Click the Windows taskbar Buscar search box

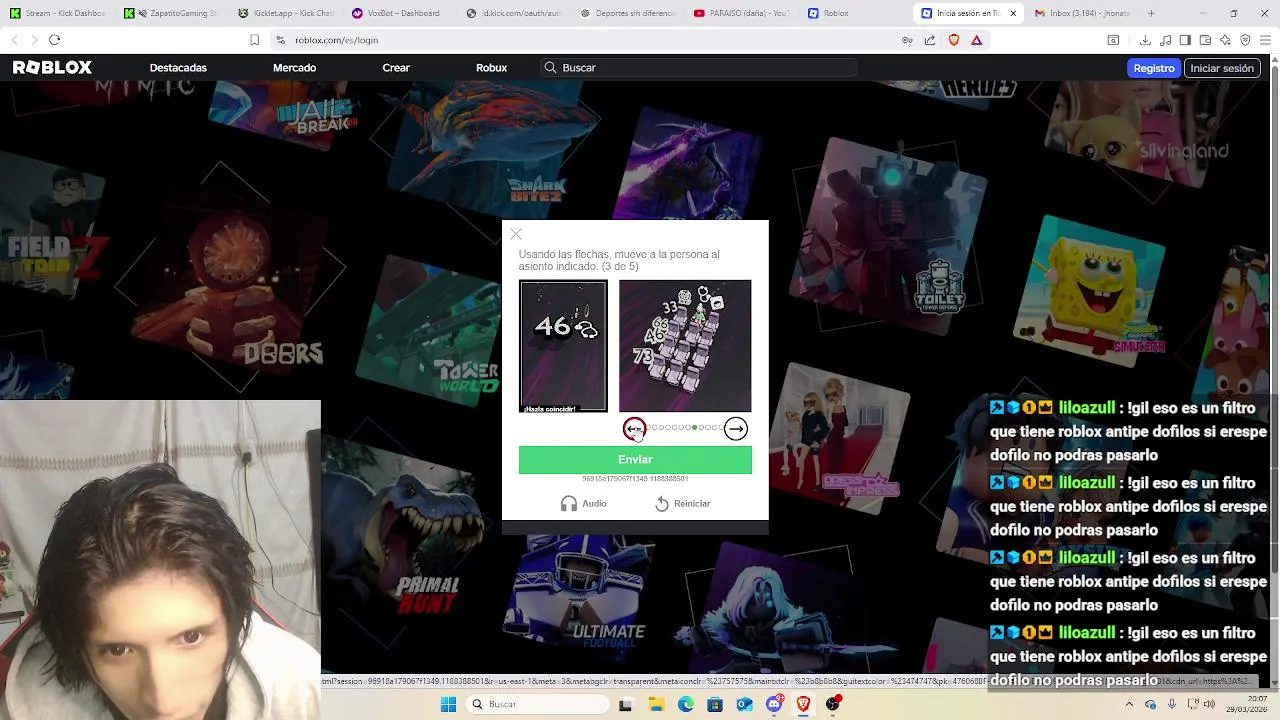tap(540, 704)
